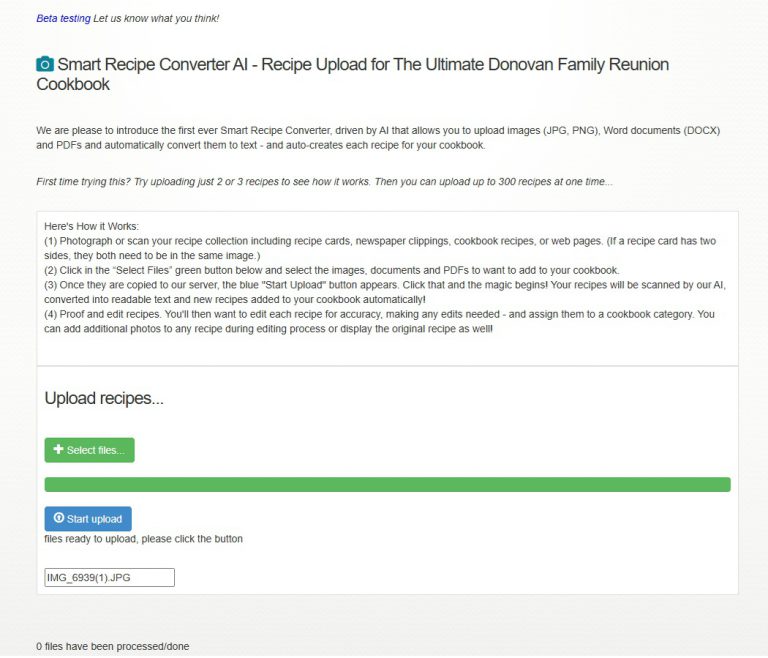Click the 'files ready to upload' status message
Viewport: 768px width, 658px height.
pyautogui.click(x=144, y=539)
